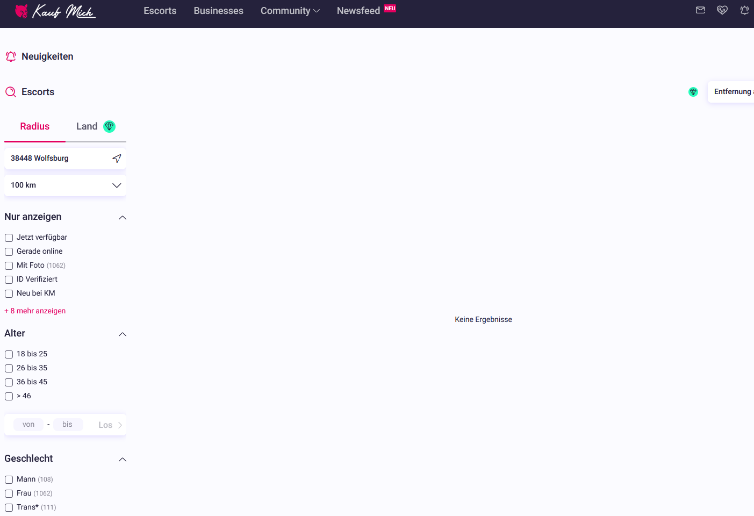
Task: Open the favorites heart icon
Action: click(x=722, y=10)
